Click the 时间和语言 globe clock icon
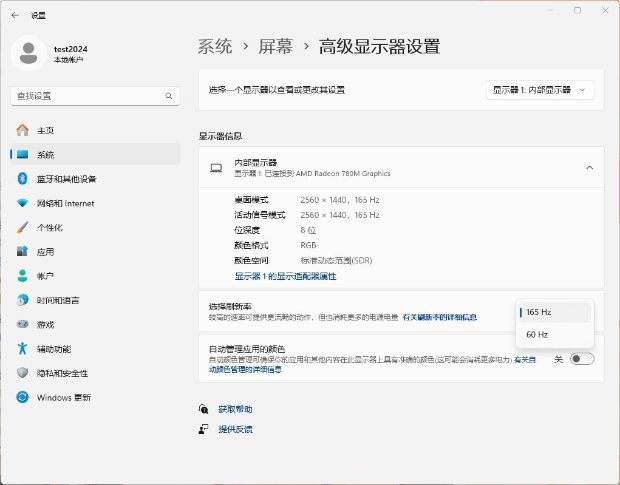This screenshot has width=620, height=485. pos(23,300)
